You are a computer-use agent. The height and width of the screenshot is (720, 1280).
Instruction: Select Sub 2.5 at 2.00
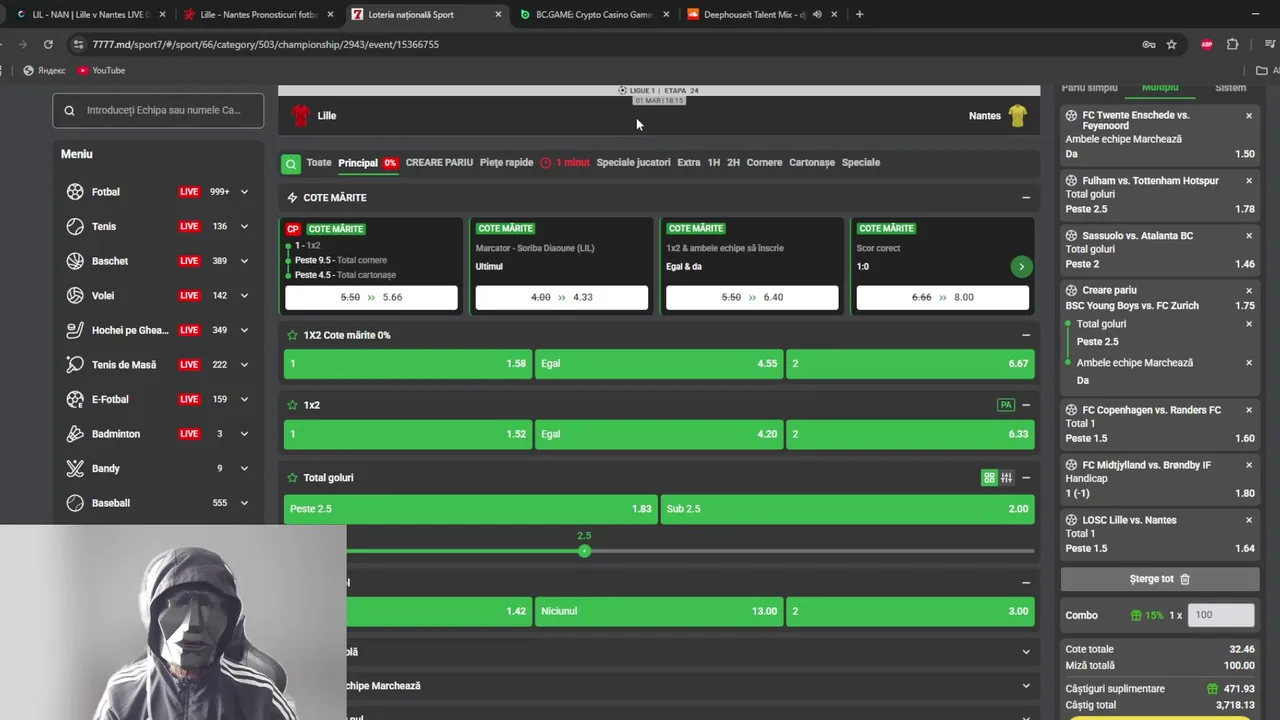[x=848, y=509]
